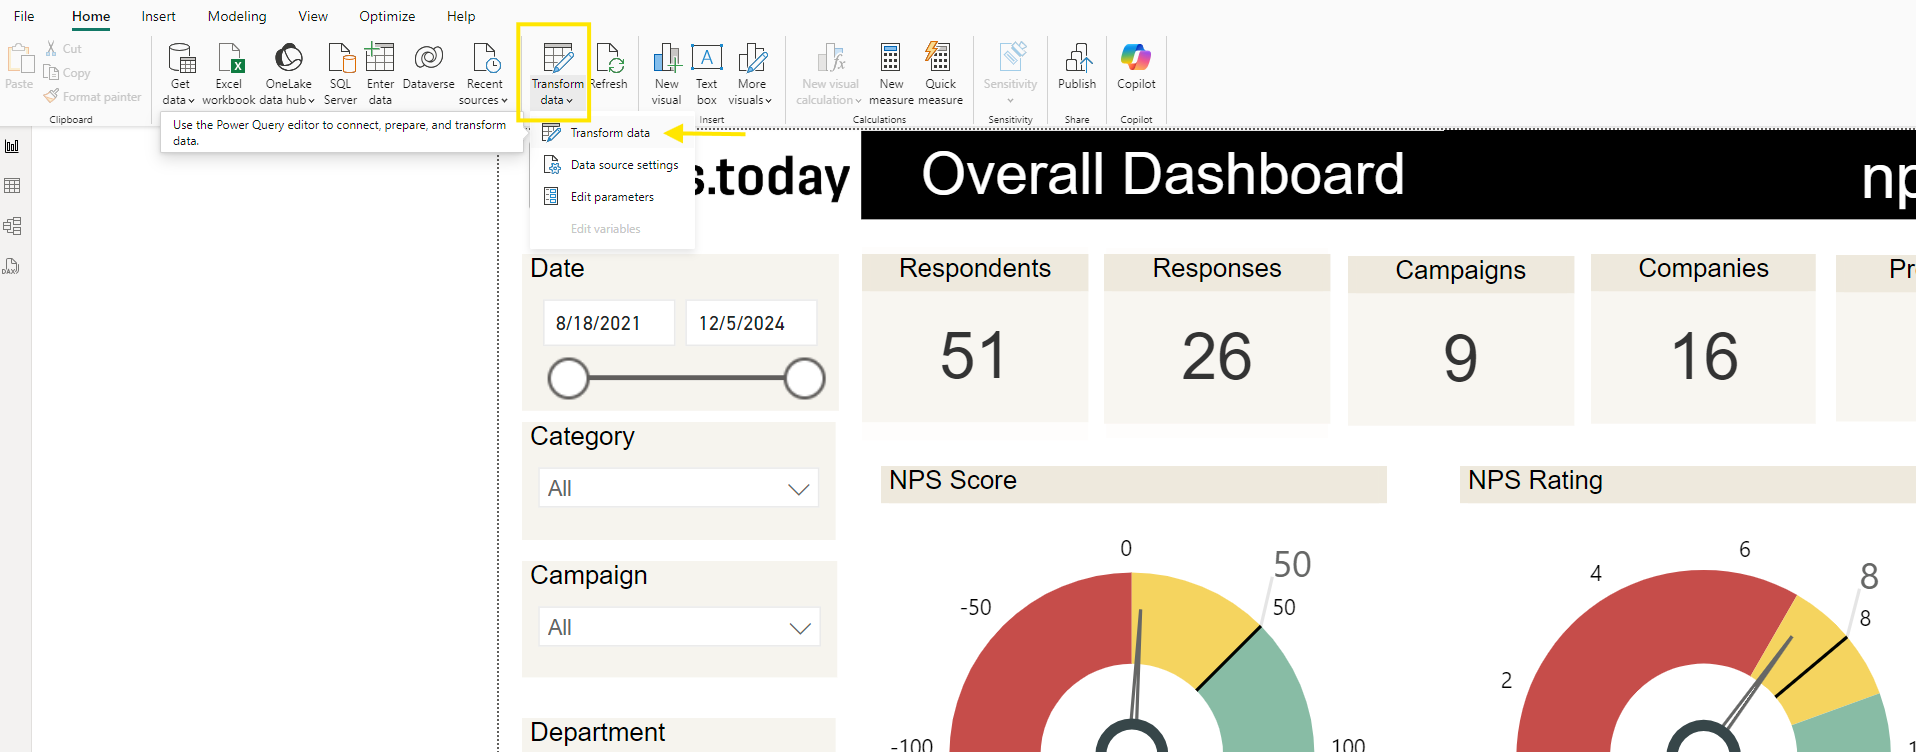
Task: Click the Enter data icon
Action: coord(380,60)
